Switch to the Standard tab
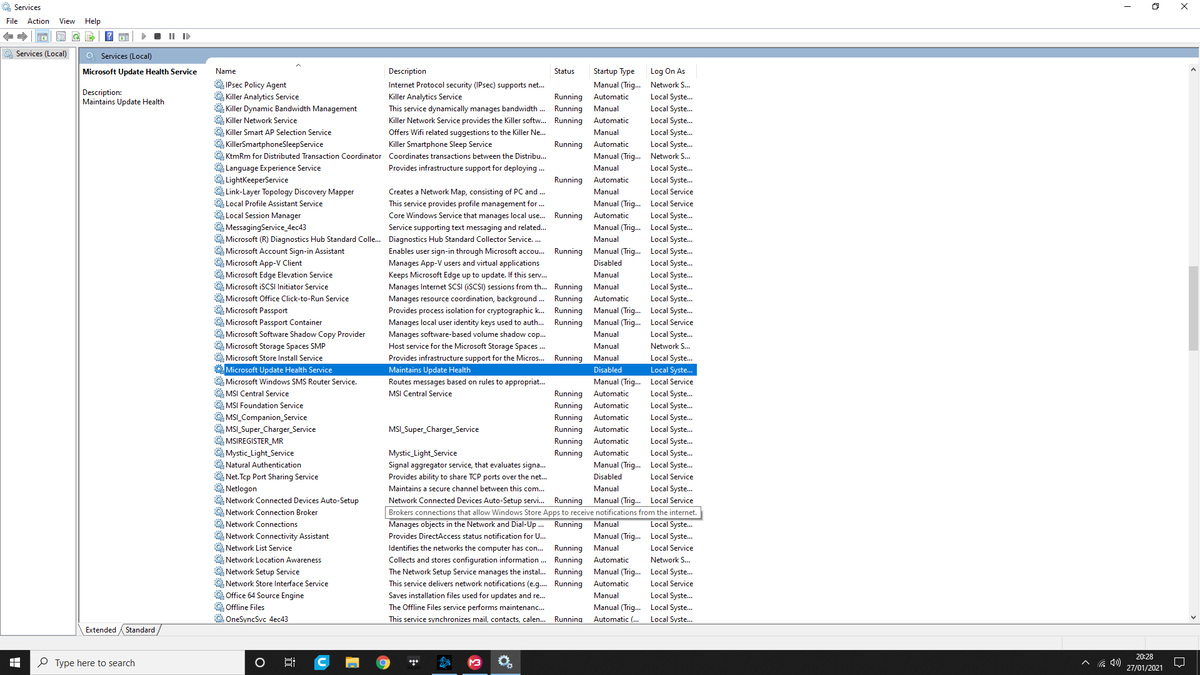Image resolution: width=1200 pixels, height=675 pixels. coord(140,630)
